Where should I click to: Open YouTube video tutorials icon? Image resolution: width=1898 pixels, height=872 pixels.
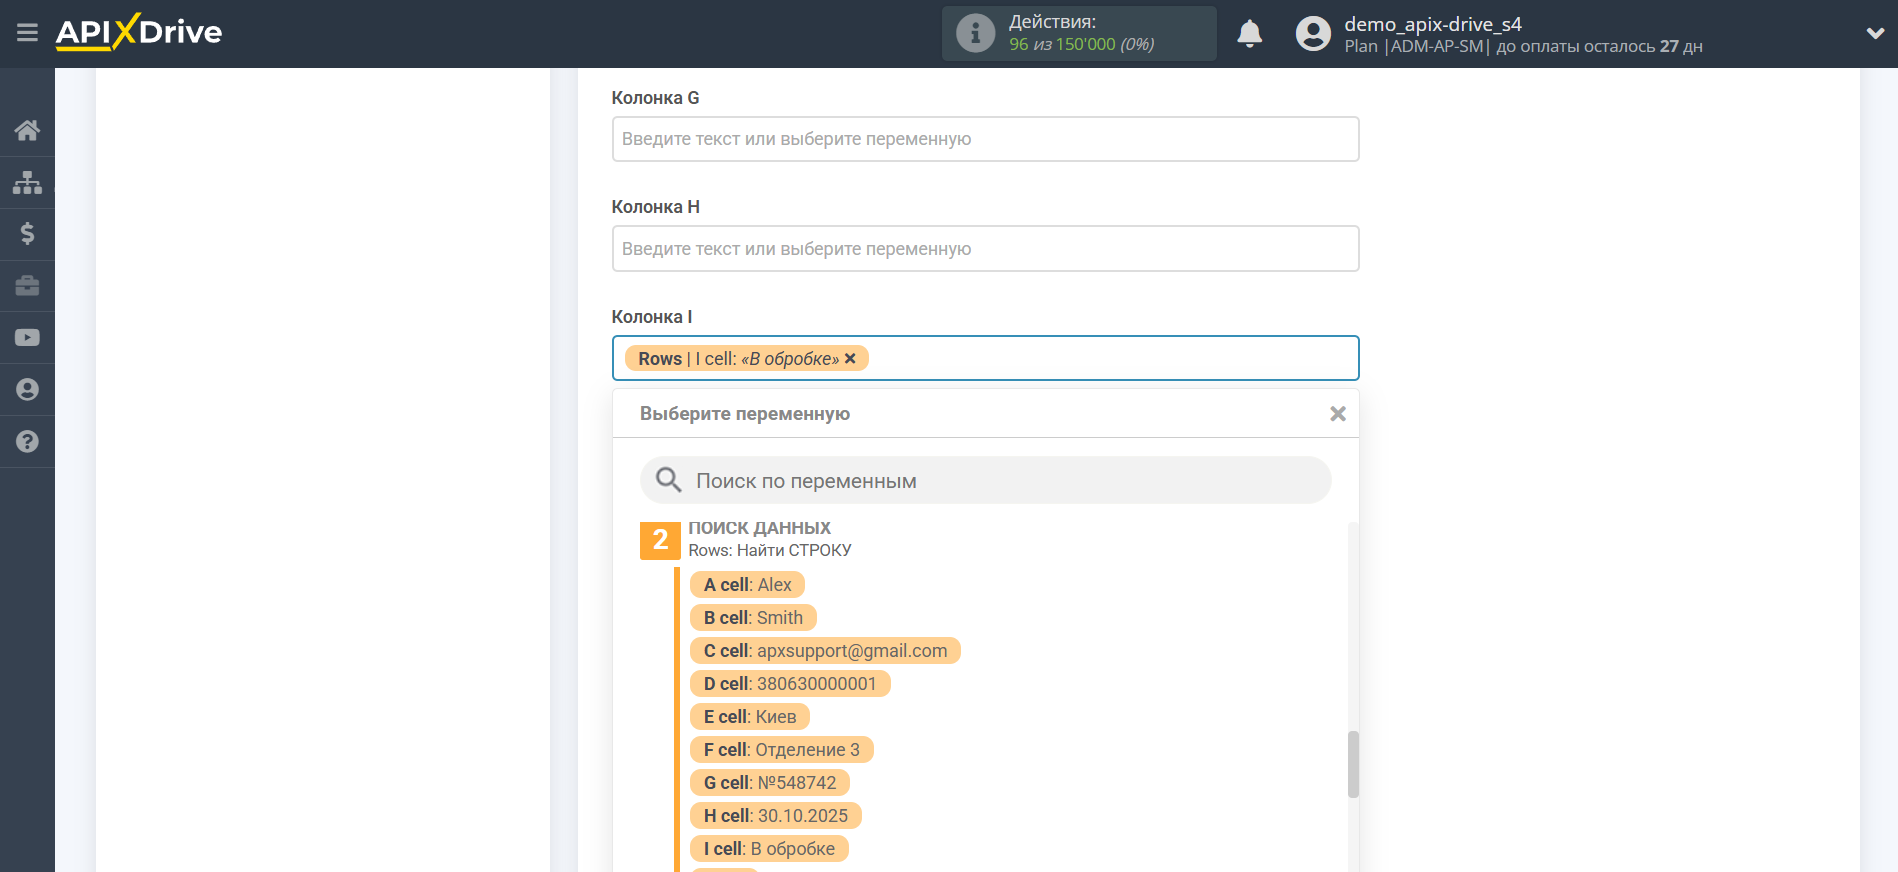[27, 338]
